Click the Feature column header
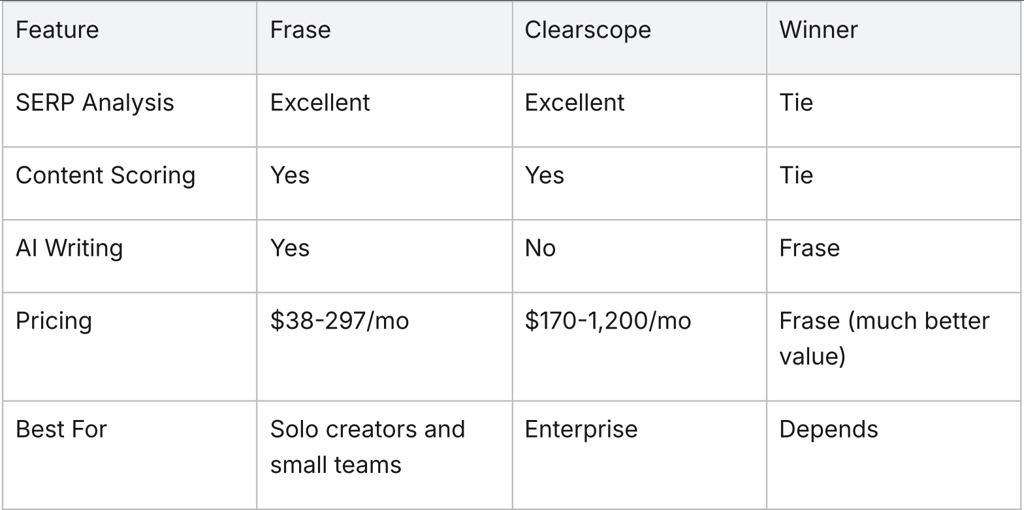This screenshot has height=510, width=1024. [x=57, y=30]
